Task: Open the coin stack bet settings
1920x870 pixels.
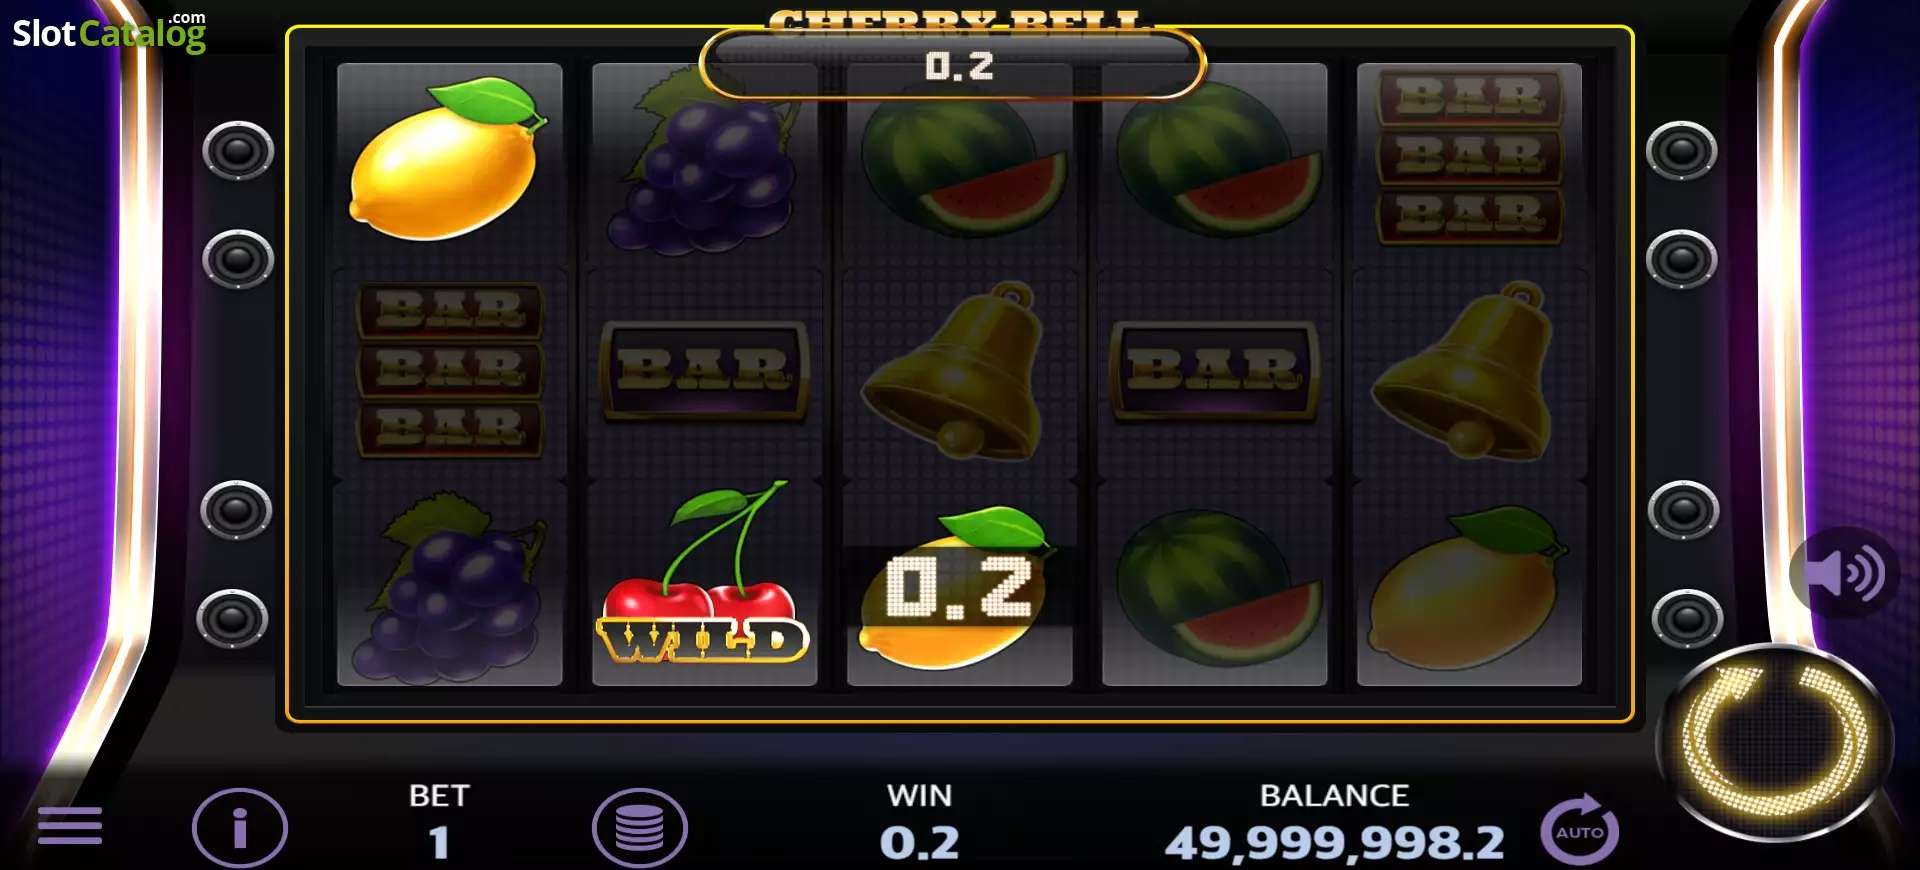Action: (640, 828)
